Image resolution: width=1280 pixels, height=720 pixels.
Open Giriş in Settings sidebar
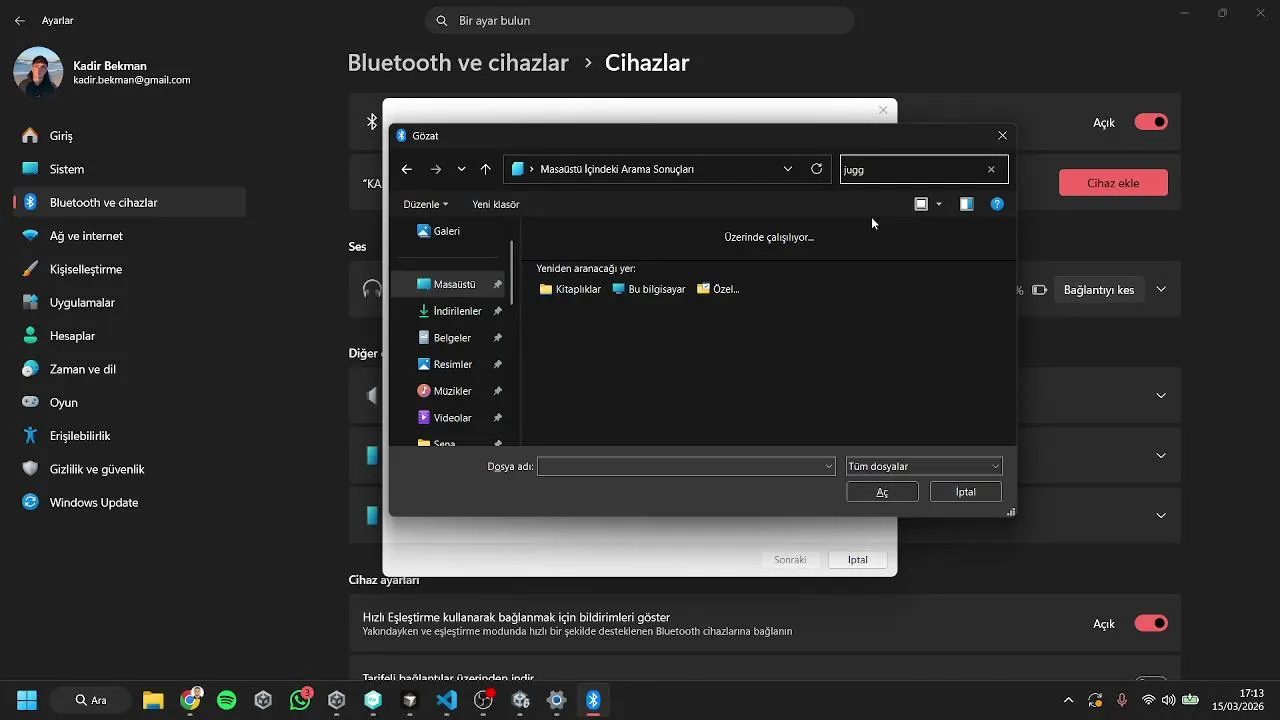tap(129, 136)
